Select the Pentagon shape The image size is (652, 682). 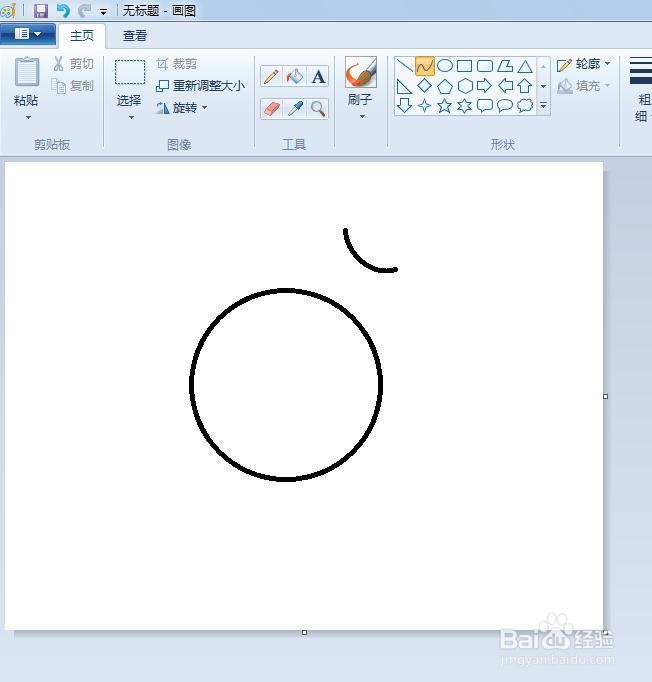click(445, 86)
